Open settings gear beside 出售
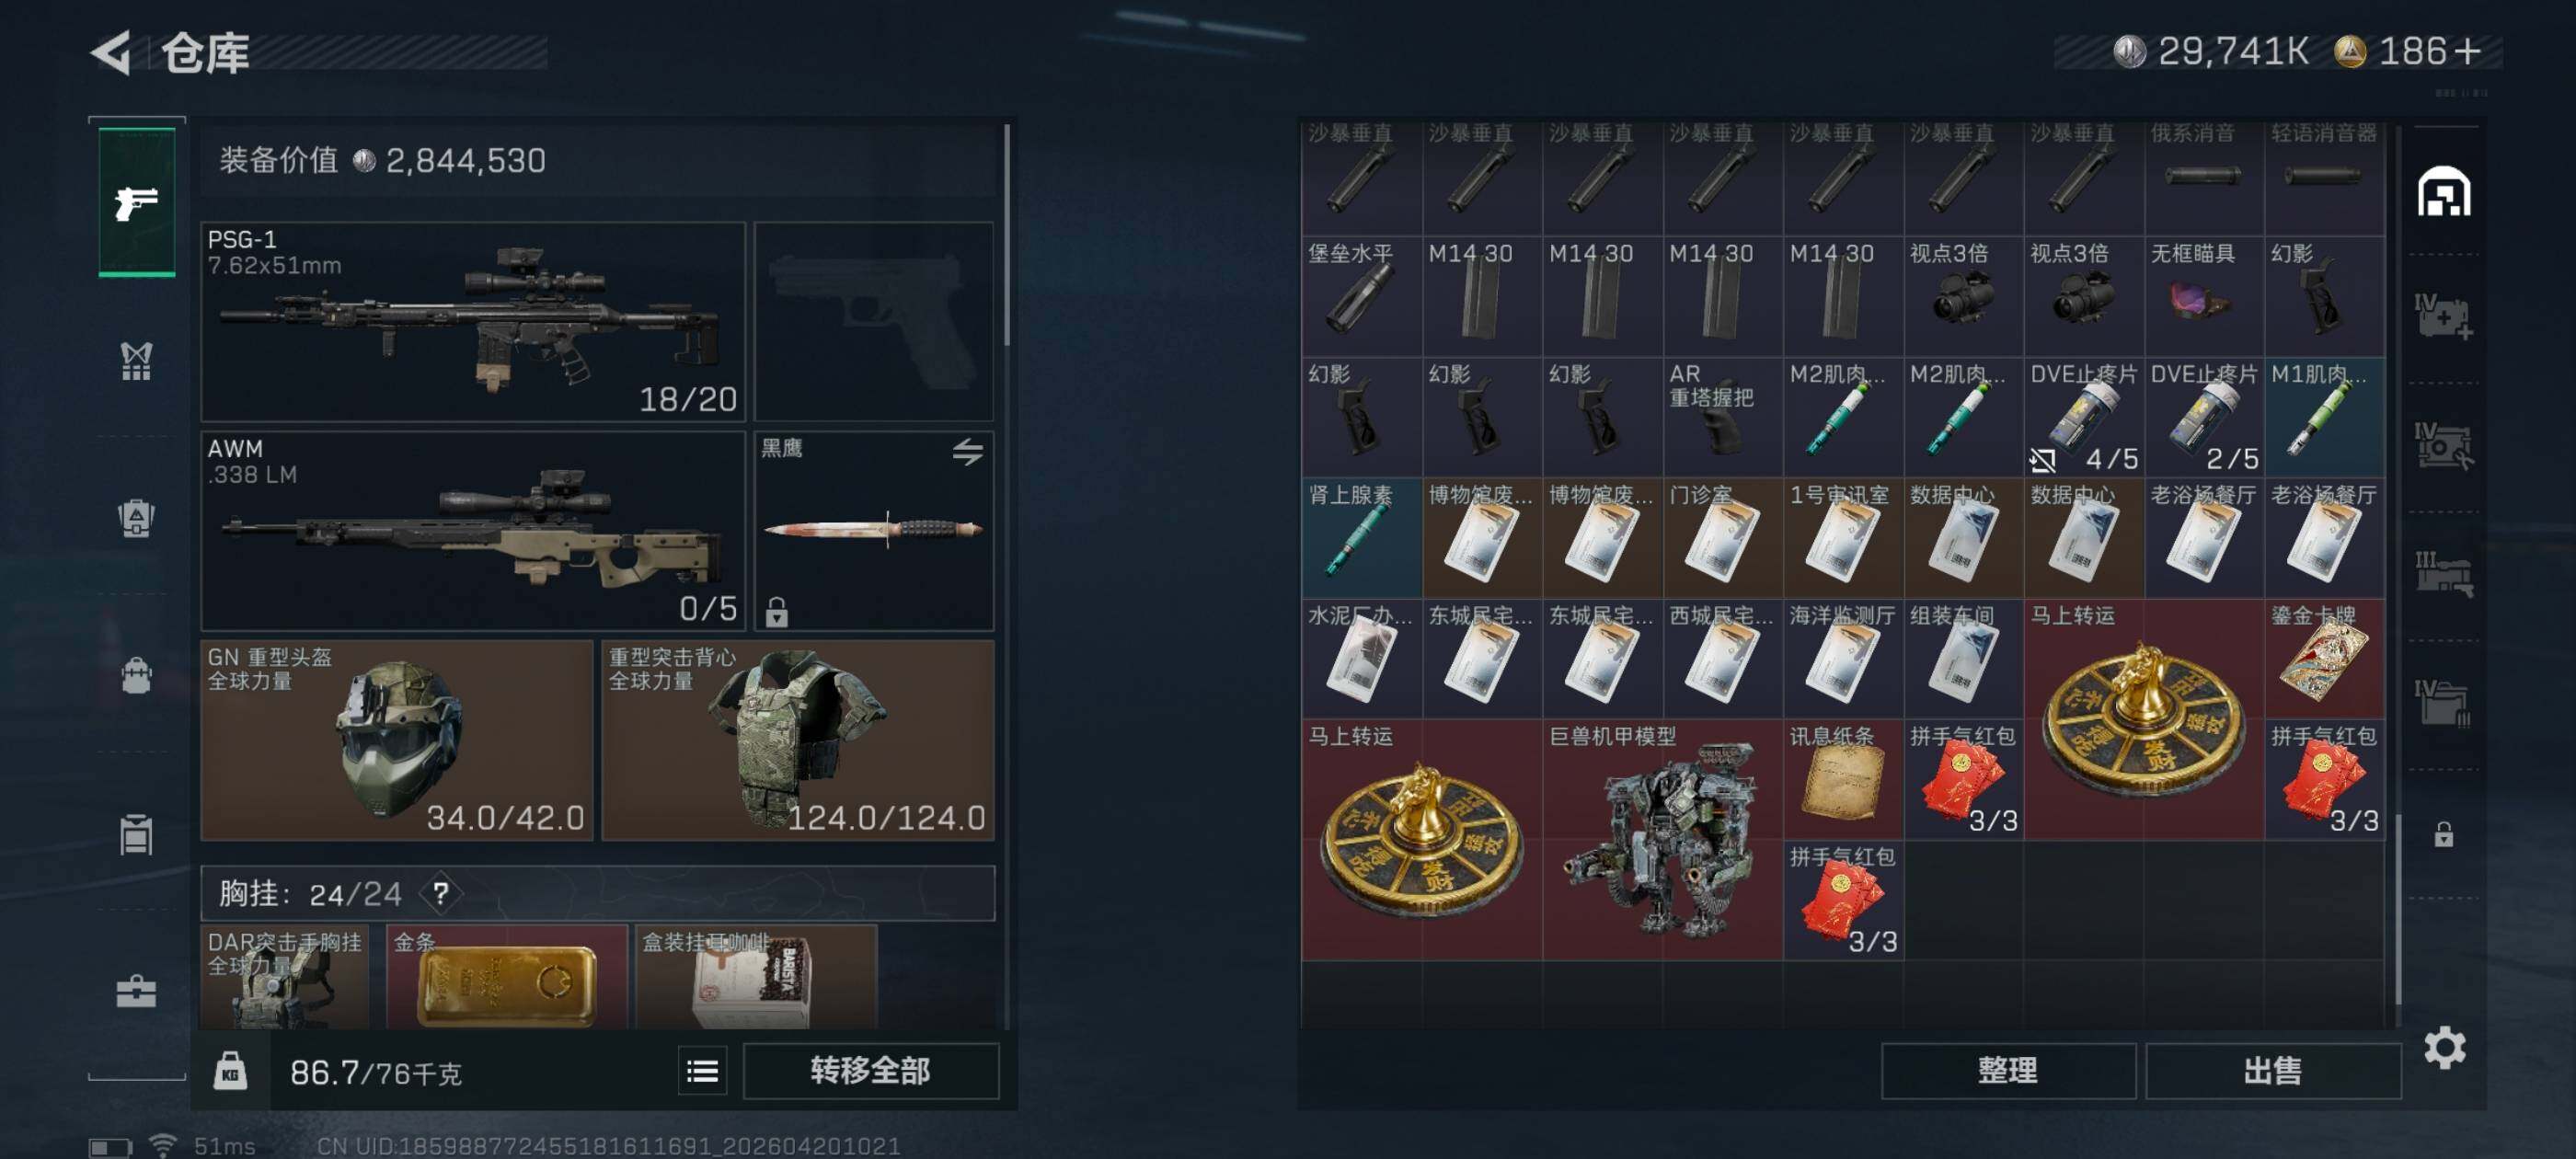The width and height of the screenshot is (2576, 1159). point(2445,1047)
